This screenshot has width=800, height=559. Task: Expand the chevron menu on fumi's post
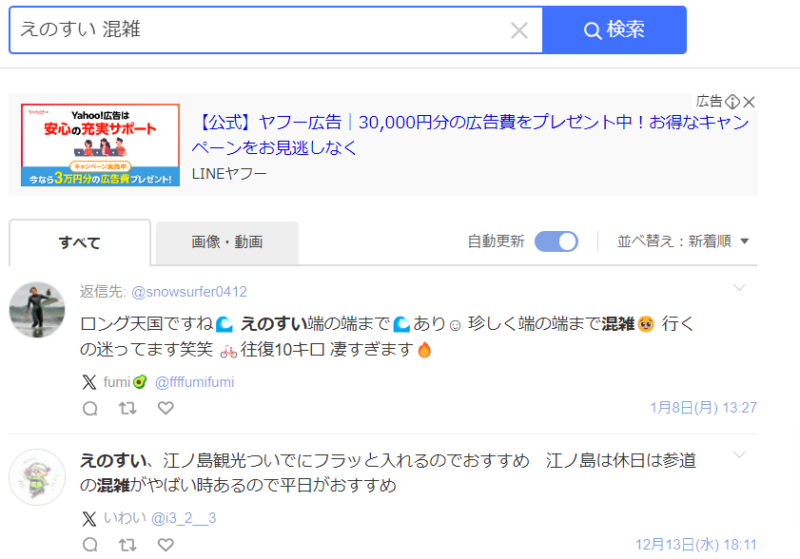click(x=739, y=288)
